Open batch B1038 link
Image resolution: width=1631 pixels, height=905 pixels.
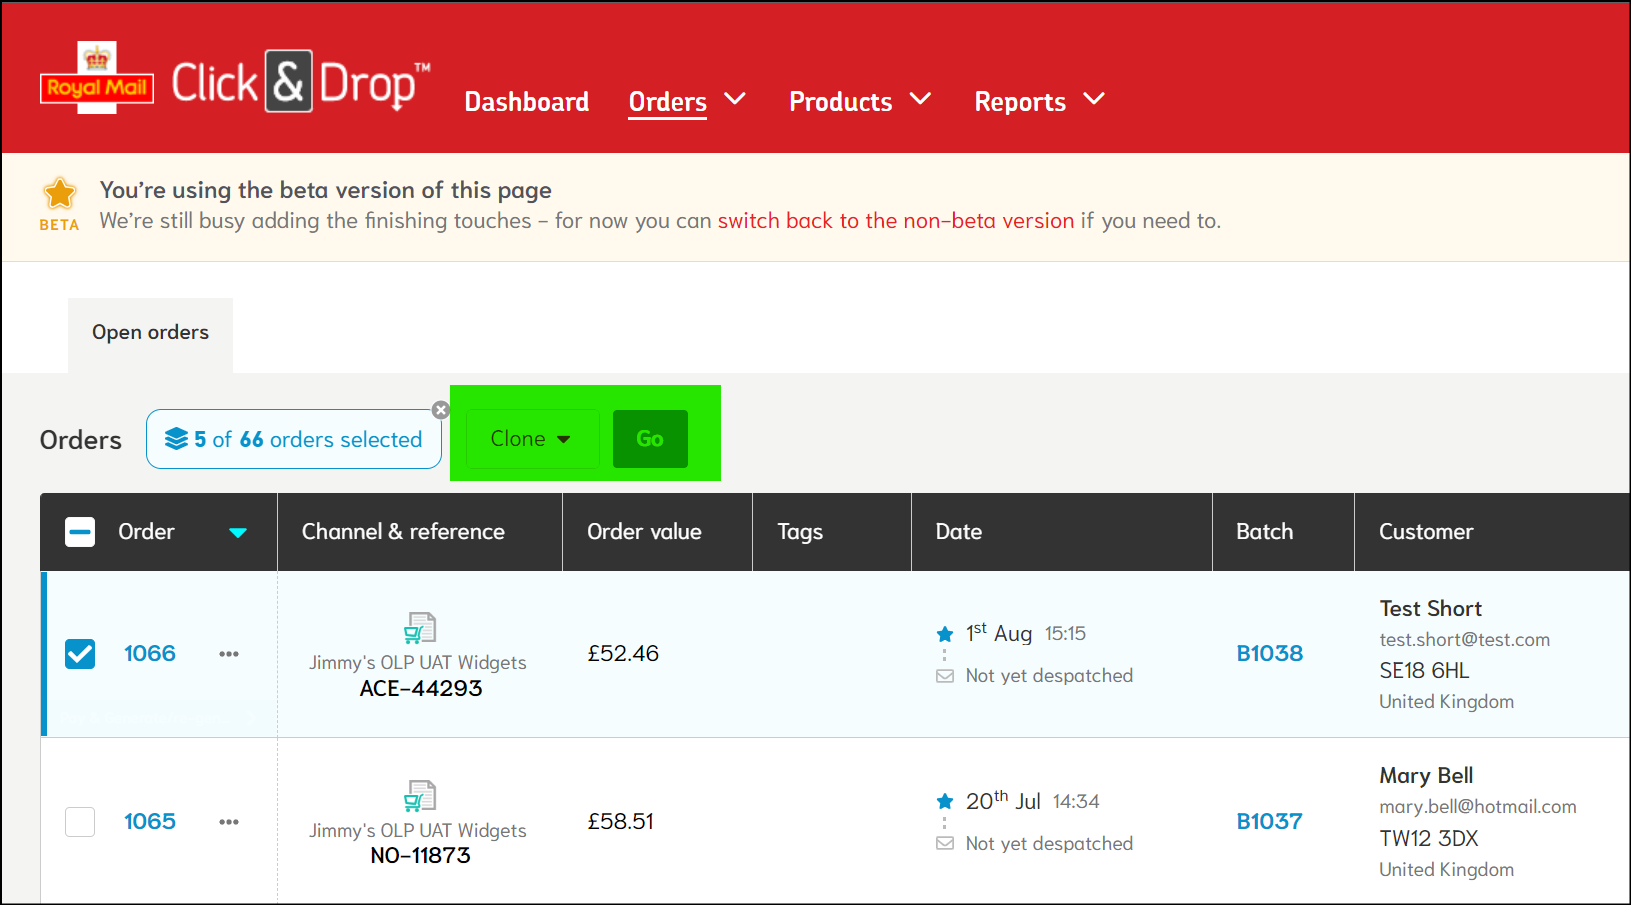click(x=1269, y=654)
